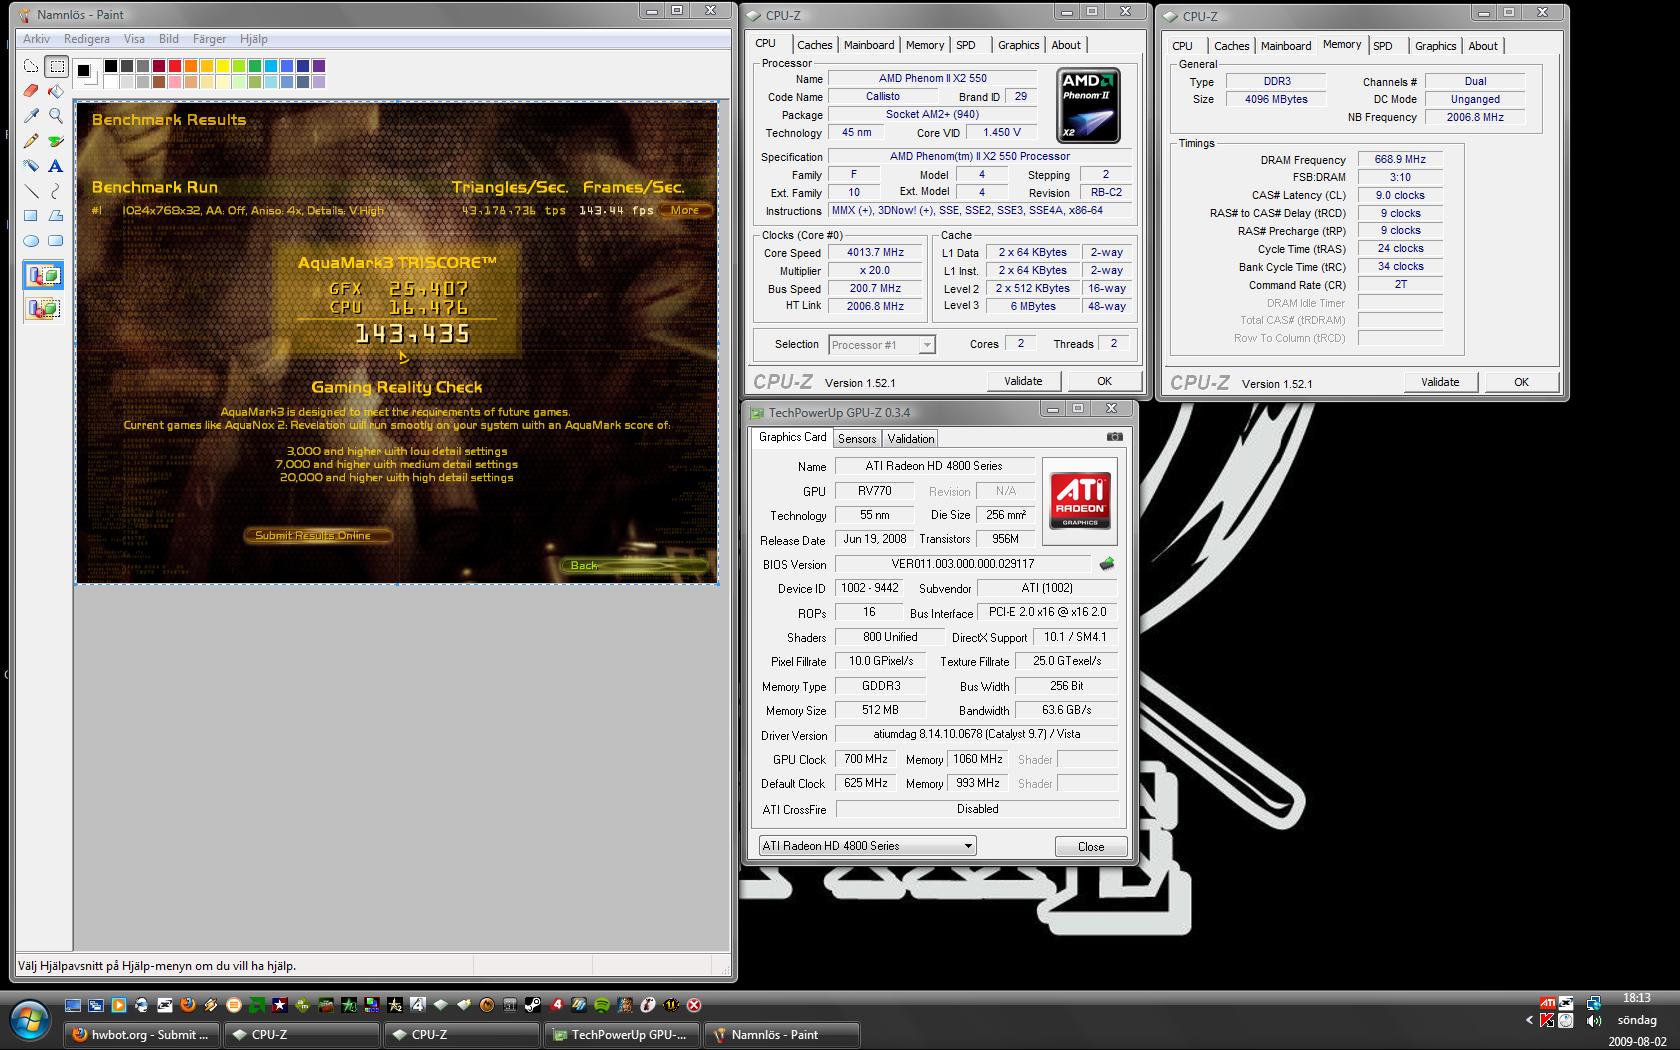The image size is (1680, 1050).
Task: Select the Rectangle shape tool
Action: pos(31,215)
